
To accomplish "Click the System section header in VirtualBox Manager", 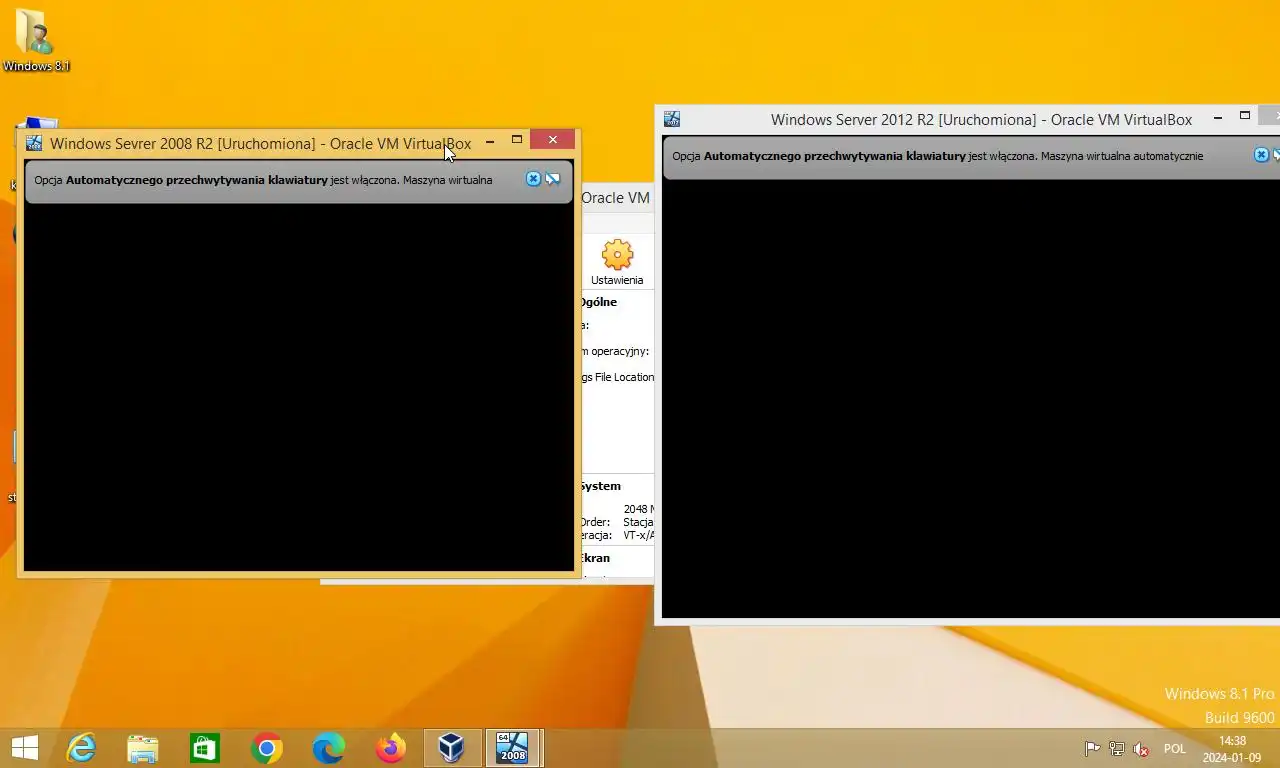I will [600, 486].
